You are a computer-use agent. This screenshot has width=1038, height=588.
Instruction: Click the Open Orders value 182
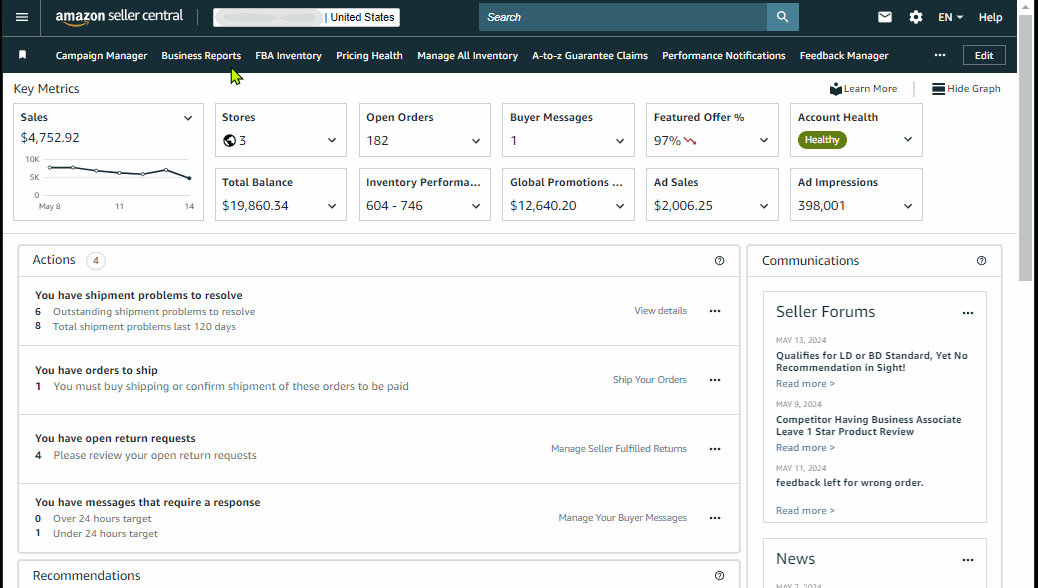click(x=377, y=140)
